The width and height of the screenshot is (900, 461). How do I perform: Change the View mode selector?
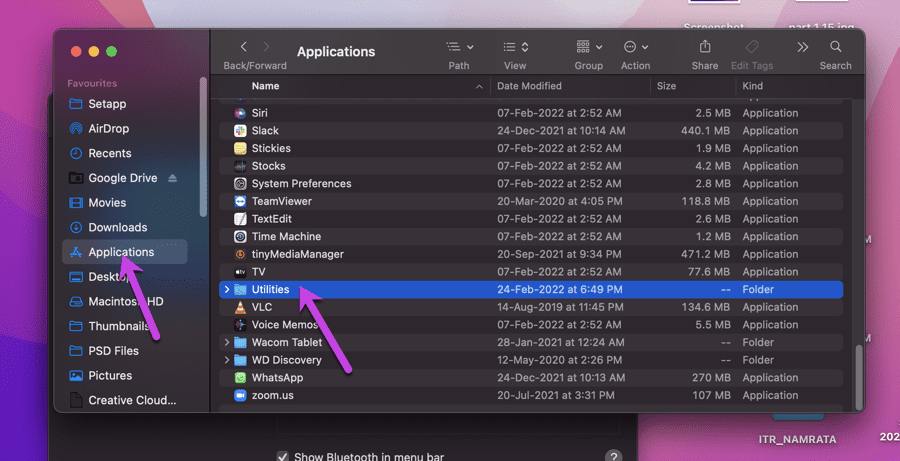(x=515, y=47)
